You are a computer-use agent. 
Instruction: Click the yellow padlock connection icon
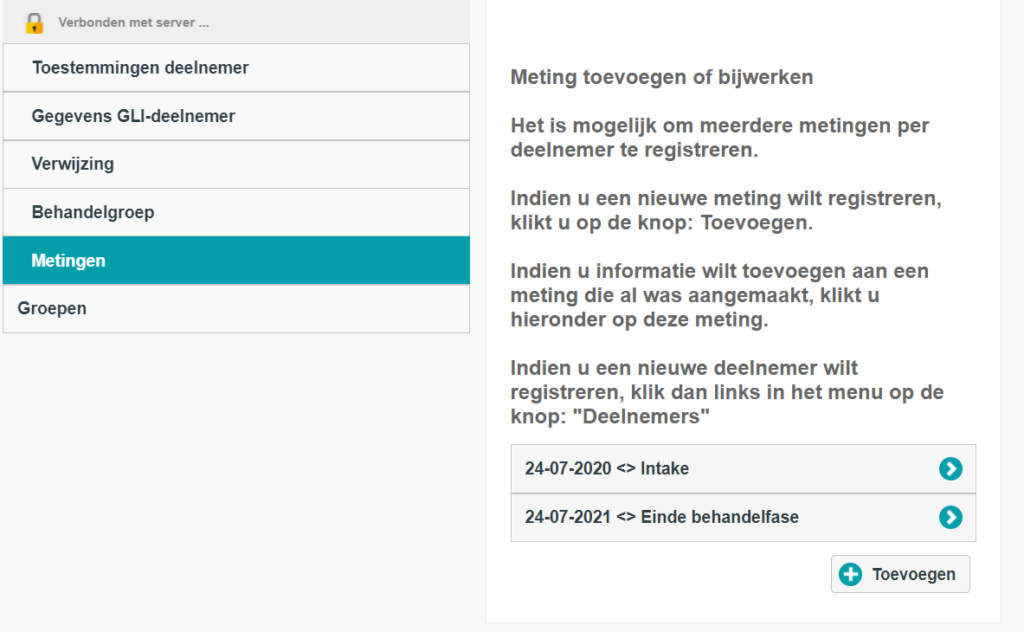pyautogui.click(x=34, y=22)
